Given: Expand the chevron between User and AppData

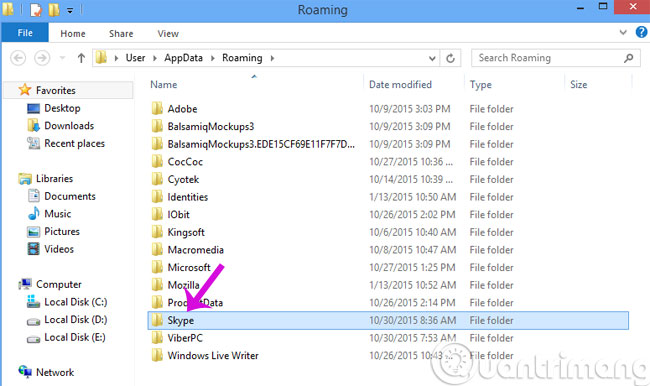Looking at the screenshot, I should [155, 58].
